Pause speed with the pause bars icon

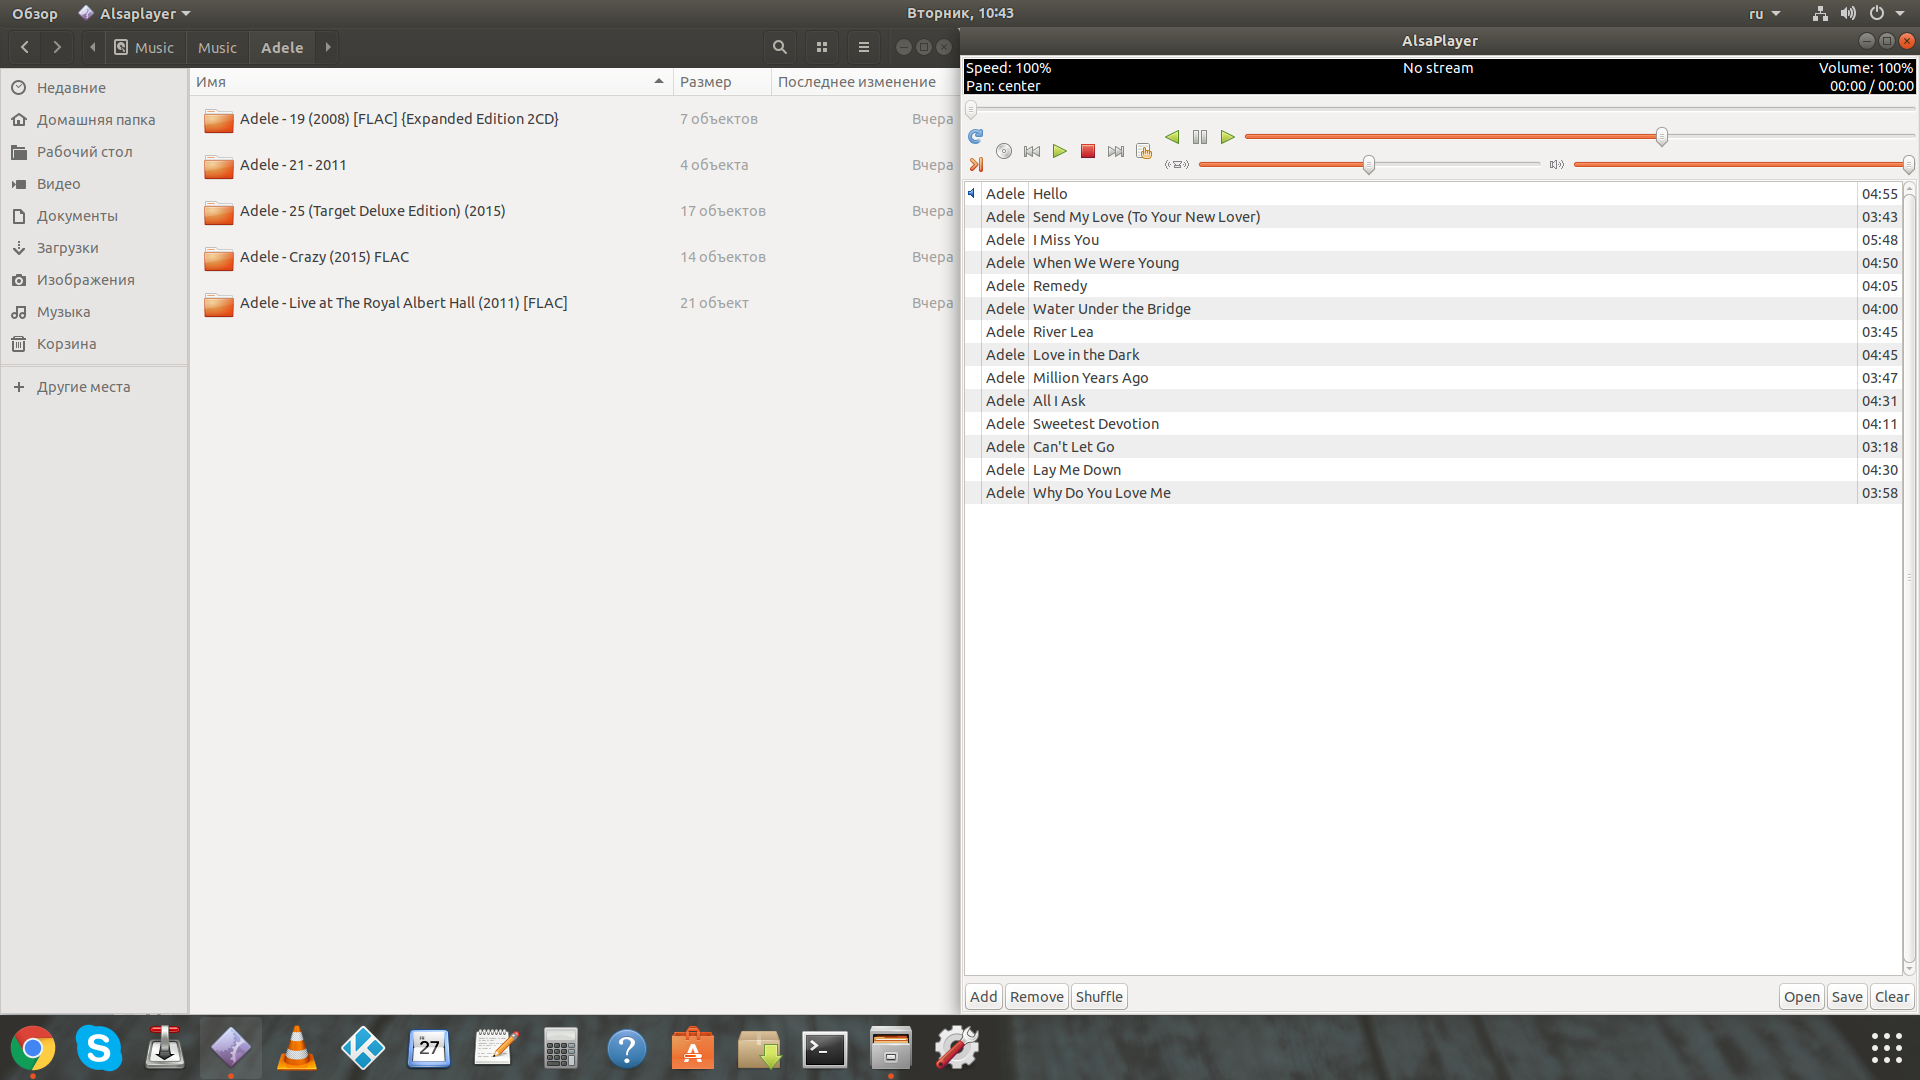coord(1200,136)
